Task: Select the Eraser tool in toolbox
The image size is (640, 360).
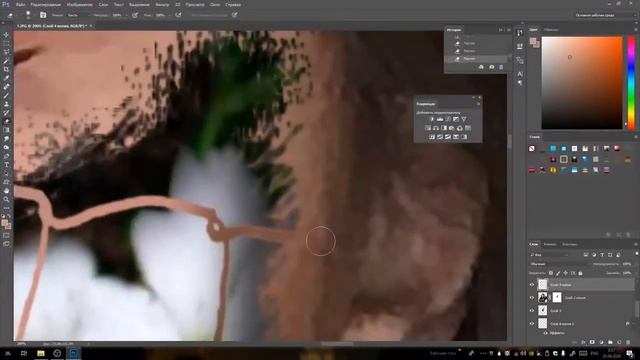Action: [6, 121]
